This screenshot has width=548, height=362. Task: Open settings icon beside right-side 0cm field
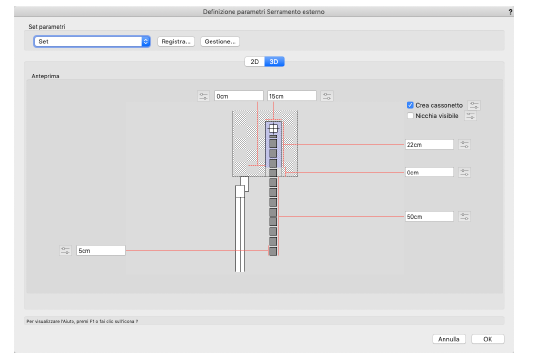click(464, 172)
